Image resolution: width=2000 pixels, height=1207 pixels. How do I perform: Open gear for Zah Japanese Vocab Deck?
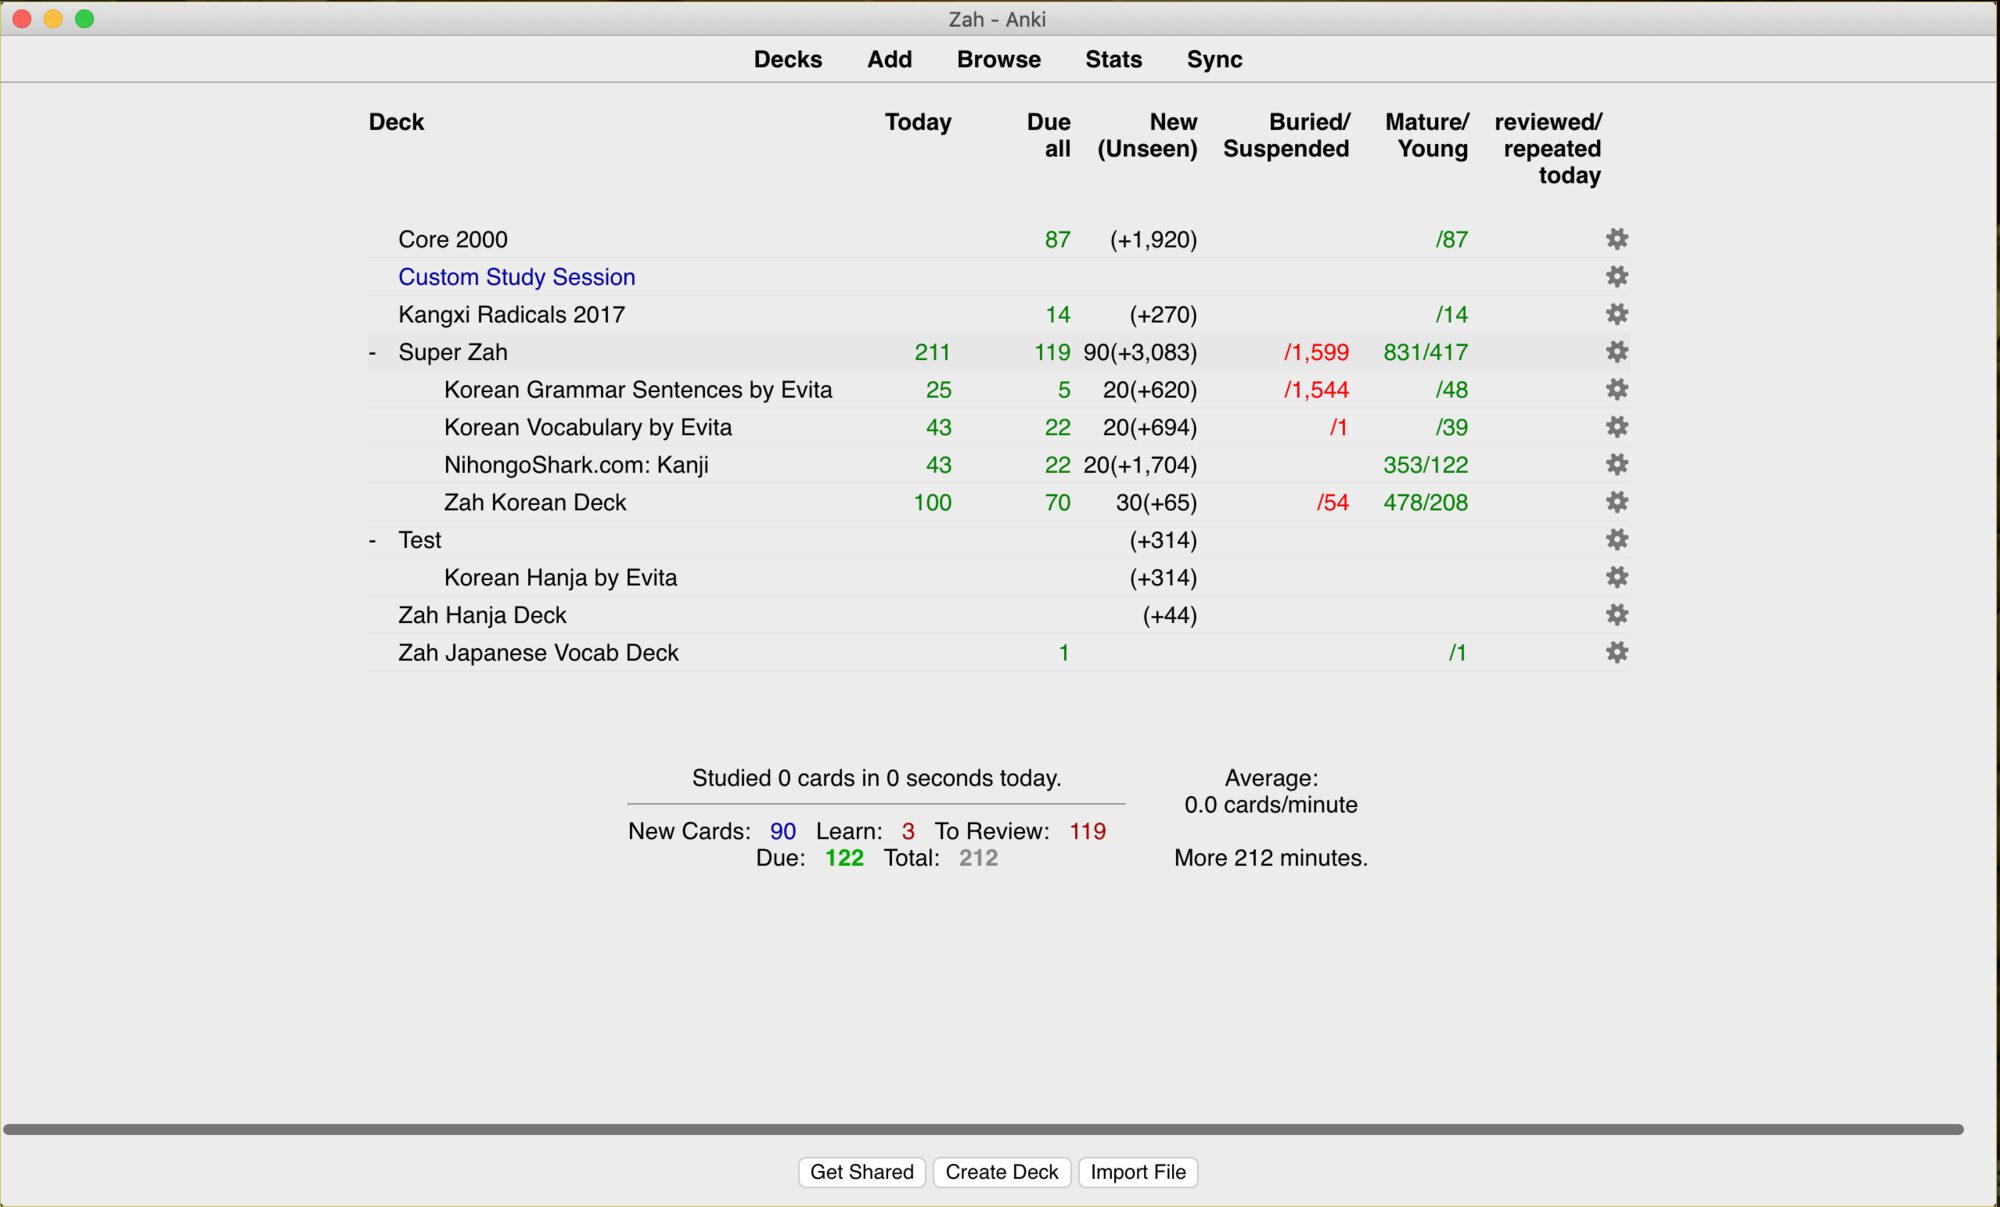pos(1616,652)
